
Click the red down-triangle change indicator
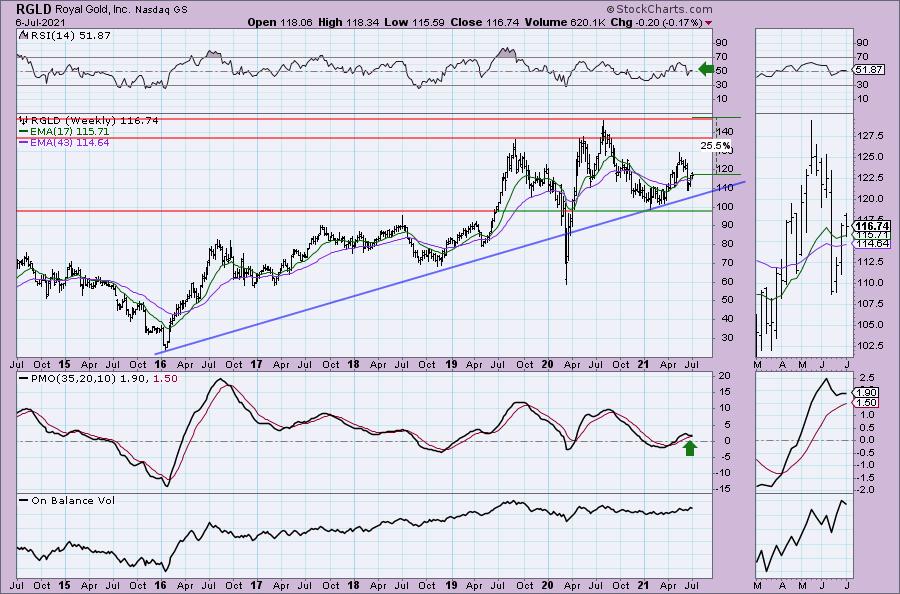click(709, 23)
